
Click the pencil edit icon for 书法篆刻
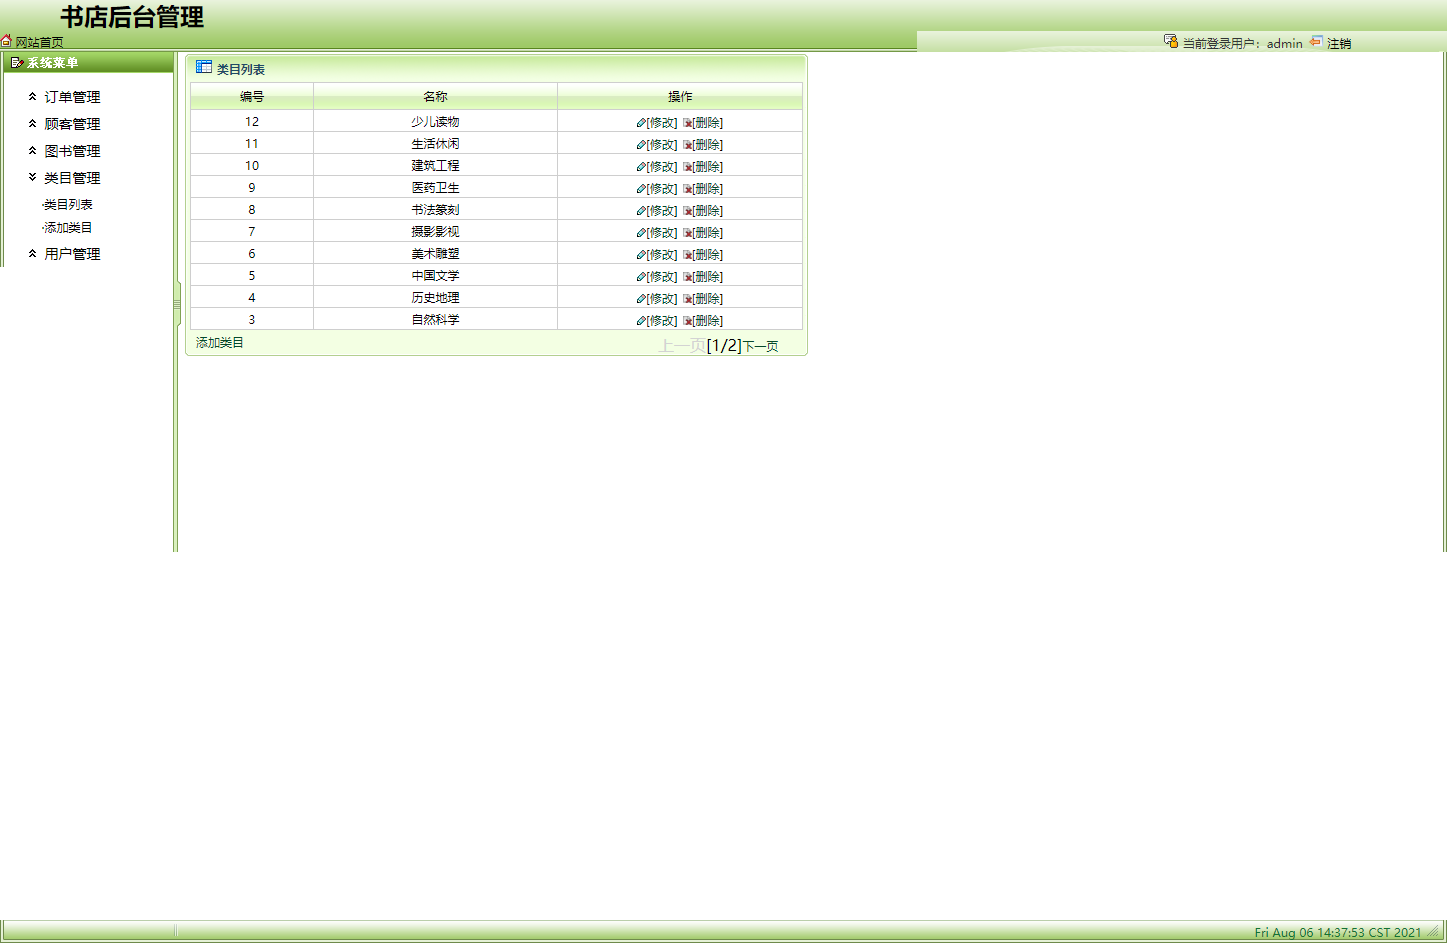click(x=641, y=211)
